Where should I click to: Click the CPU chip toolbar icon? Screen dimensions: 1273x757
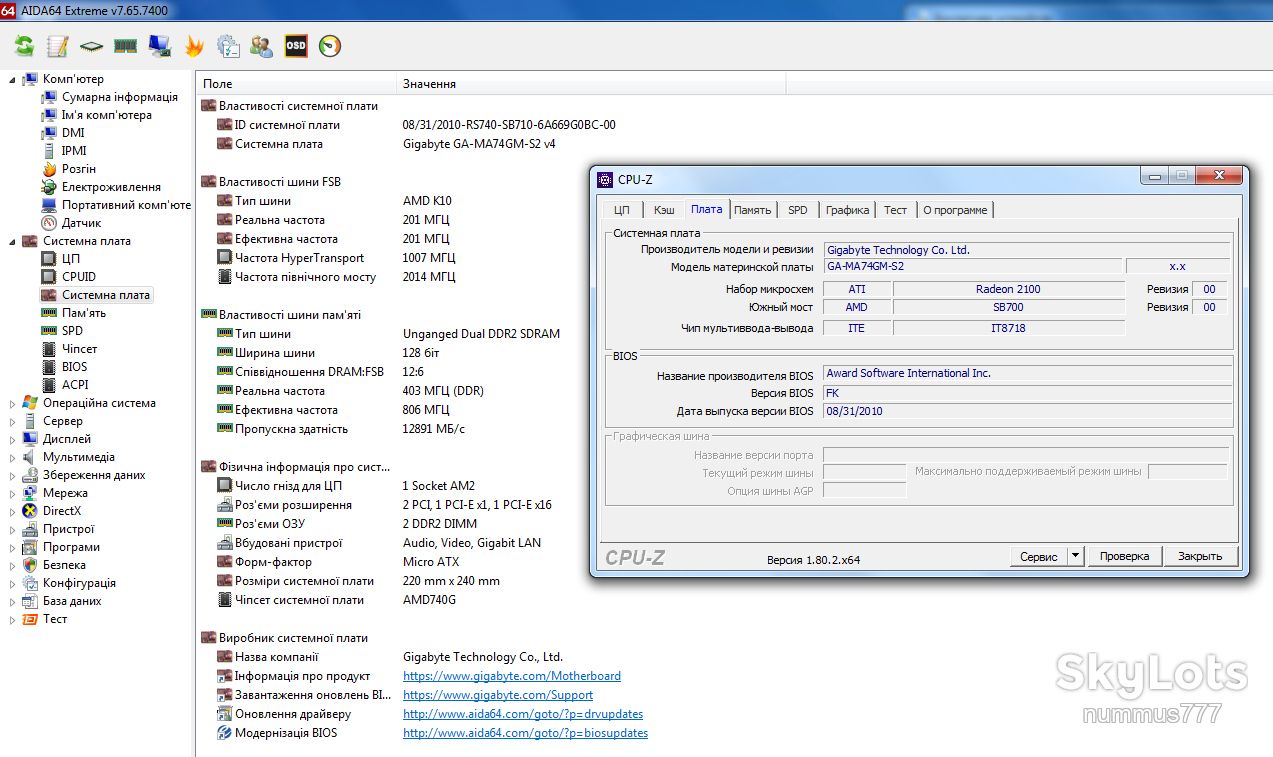pos(91,46)
